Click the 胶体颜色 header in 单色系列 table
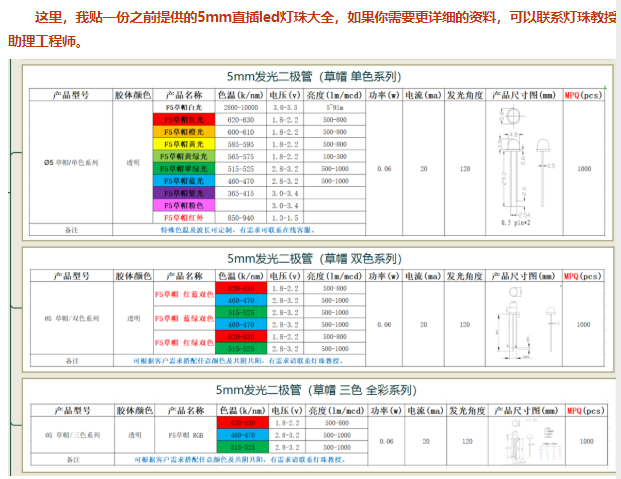Screen dimensions: 621x479 [x=133, y=95]
